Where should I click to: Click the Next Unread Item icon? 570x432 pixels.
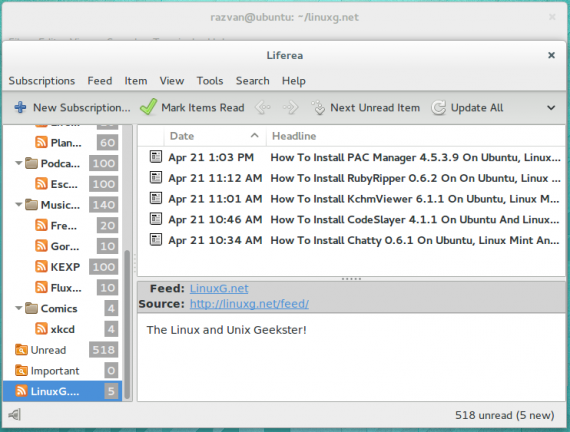pos(318,108)
